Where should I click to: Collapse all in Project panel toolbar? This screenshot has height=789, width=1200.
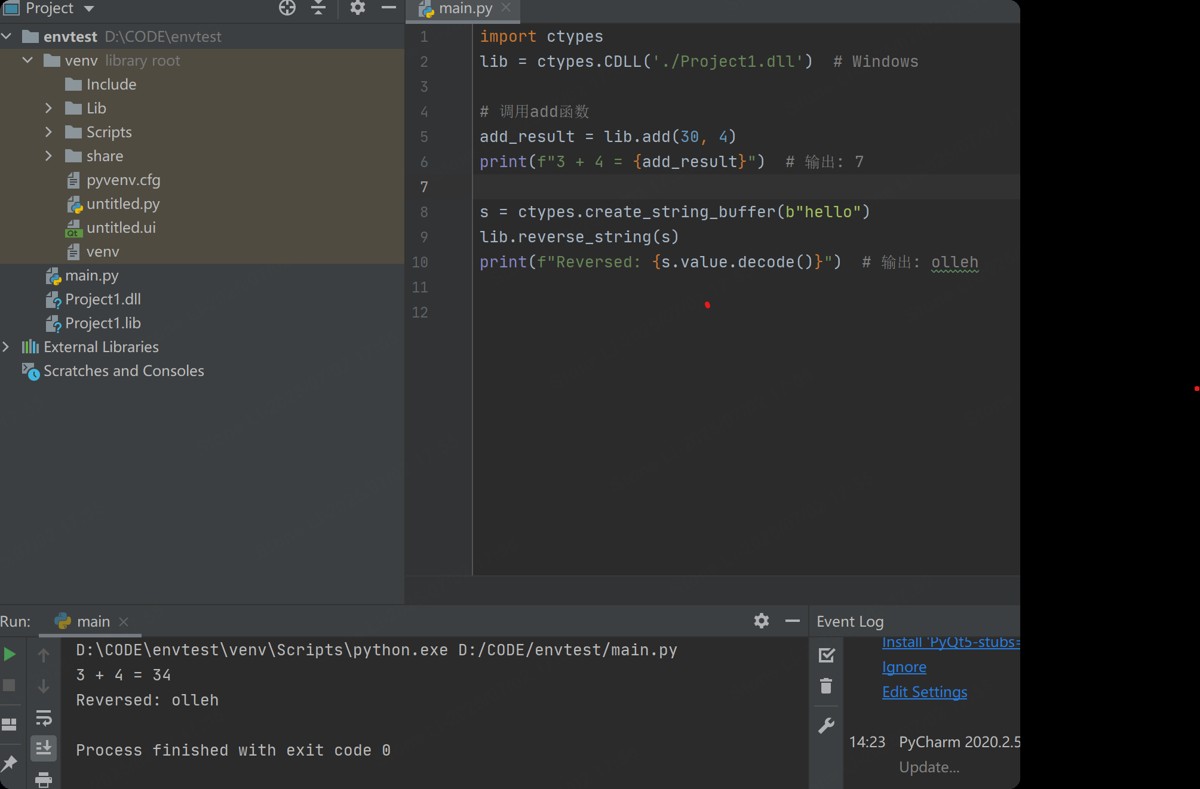tap(318, 9)
